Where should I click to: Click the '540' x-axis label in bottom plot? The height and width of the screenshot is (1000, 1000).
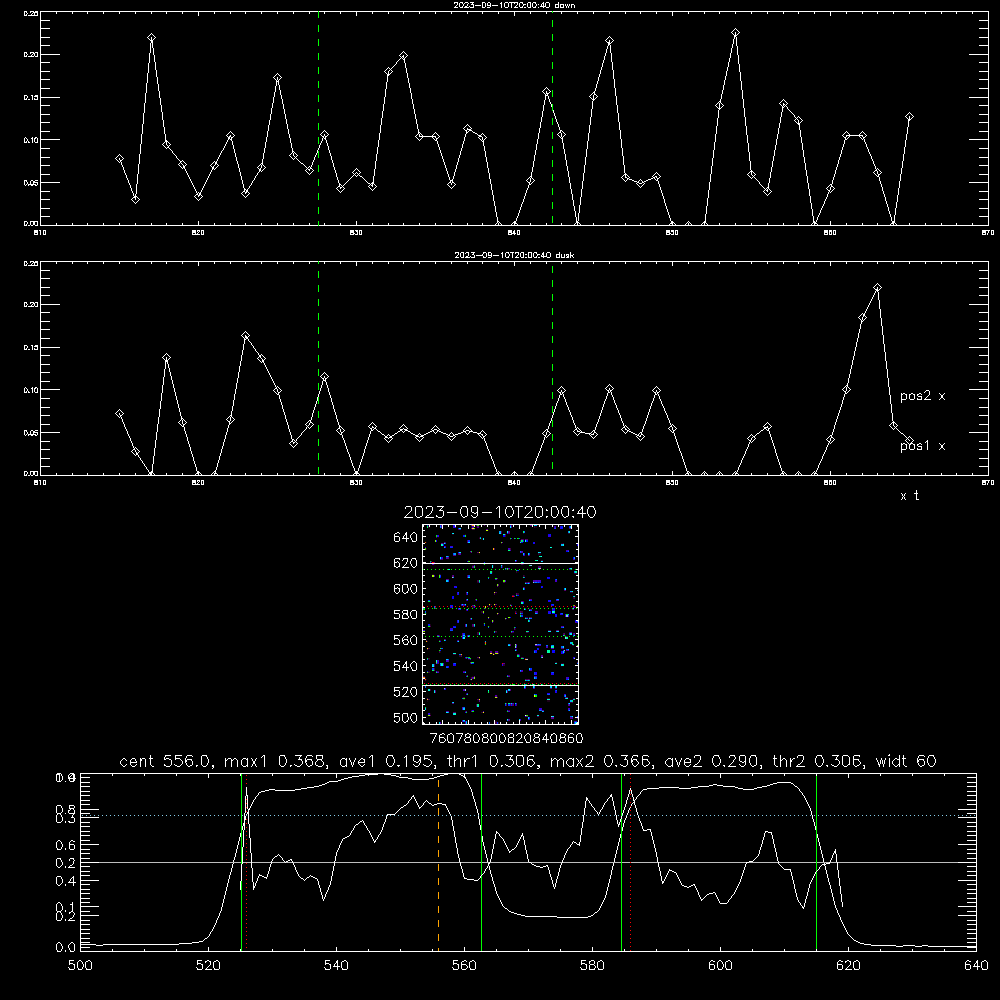click(x=336, y=966)
